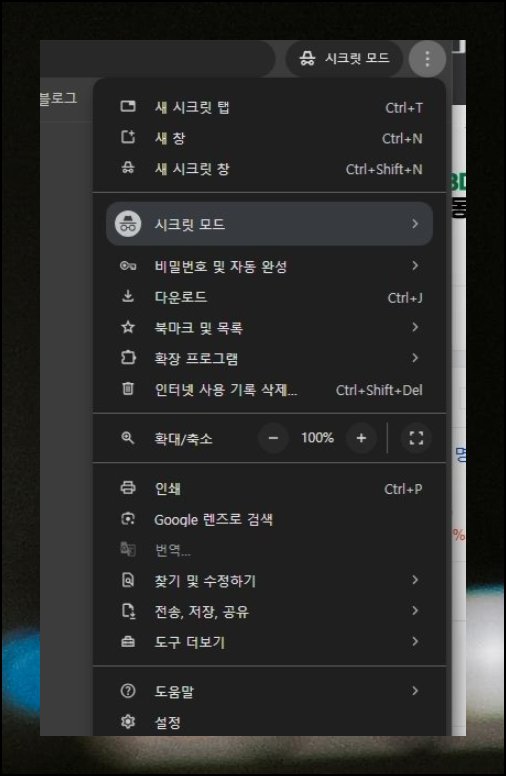Click the Ctrl+Shift+N shortcut text

tap(384, 169)
